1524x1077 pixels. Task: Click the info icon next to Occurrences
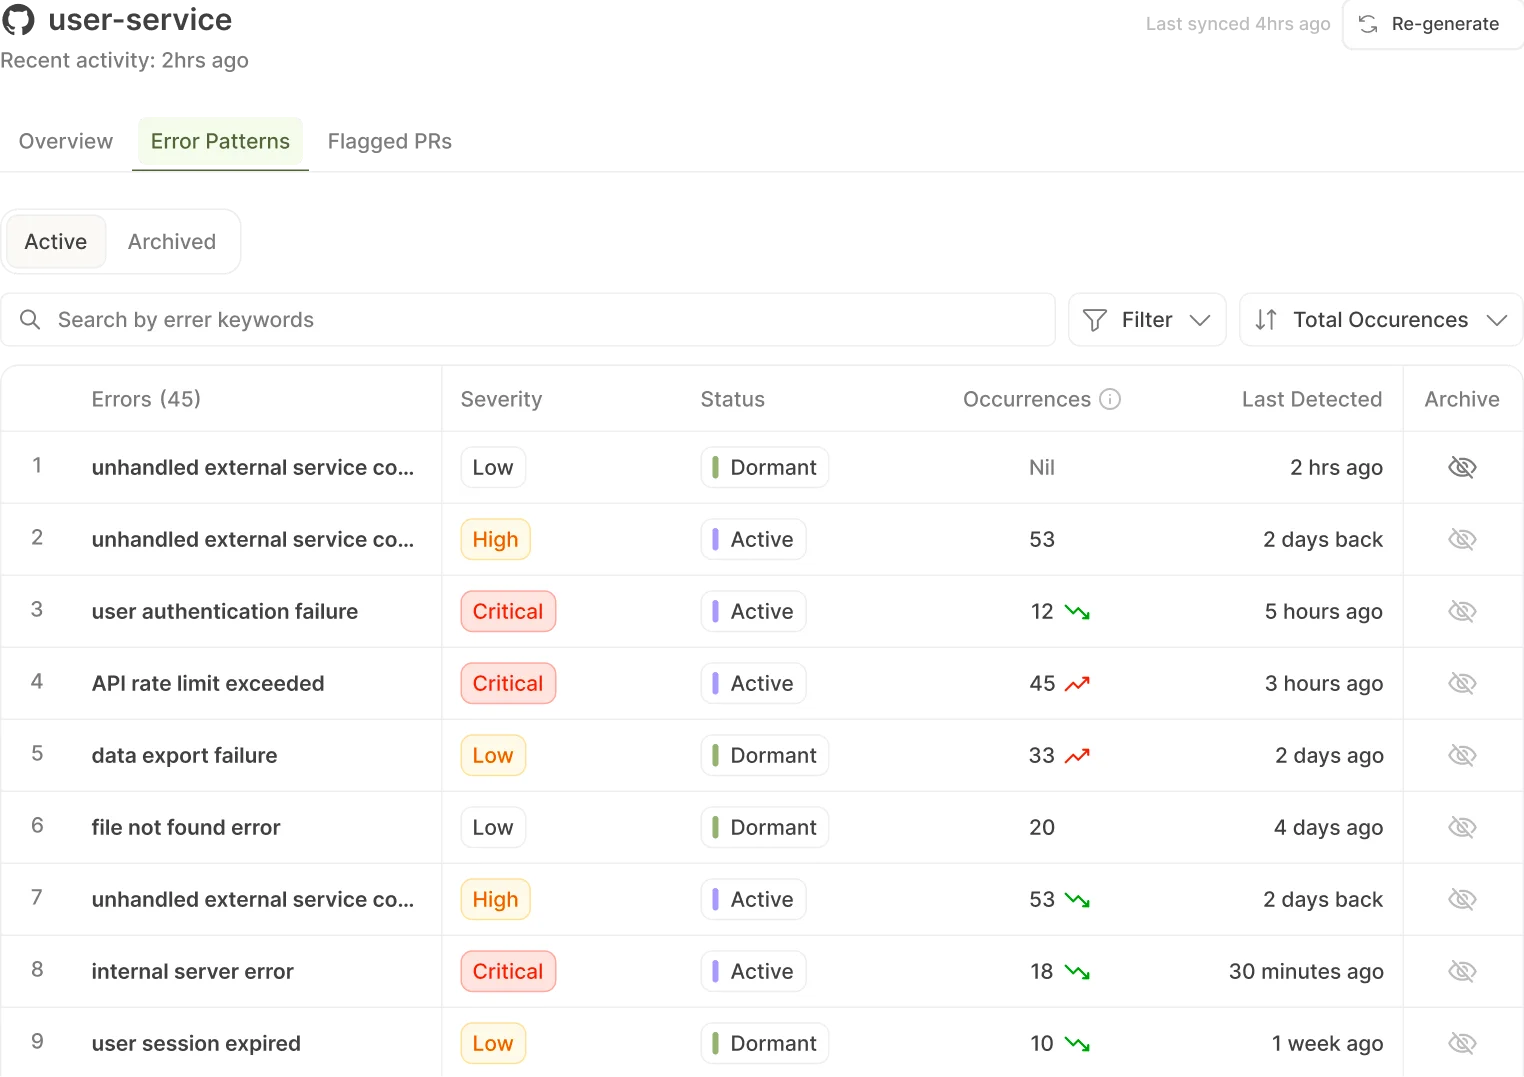[1110, 399]
